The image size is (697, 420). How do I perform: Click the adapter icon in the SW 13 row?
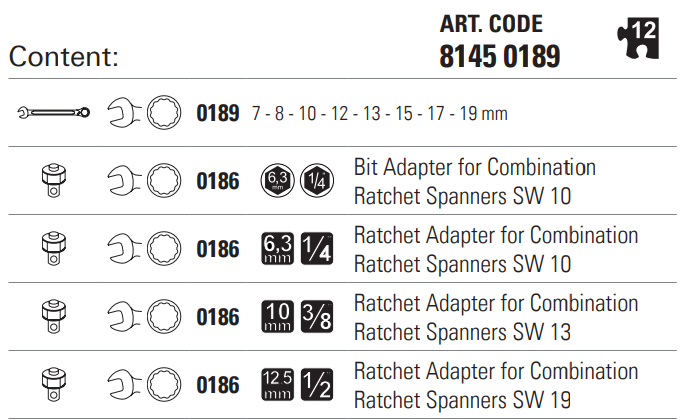(54, 317)
